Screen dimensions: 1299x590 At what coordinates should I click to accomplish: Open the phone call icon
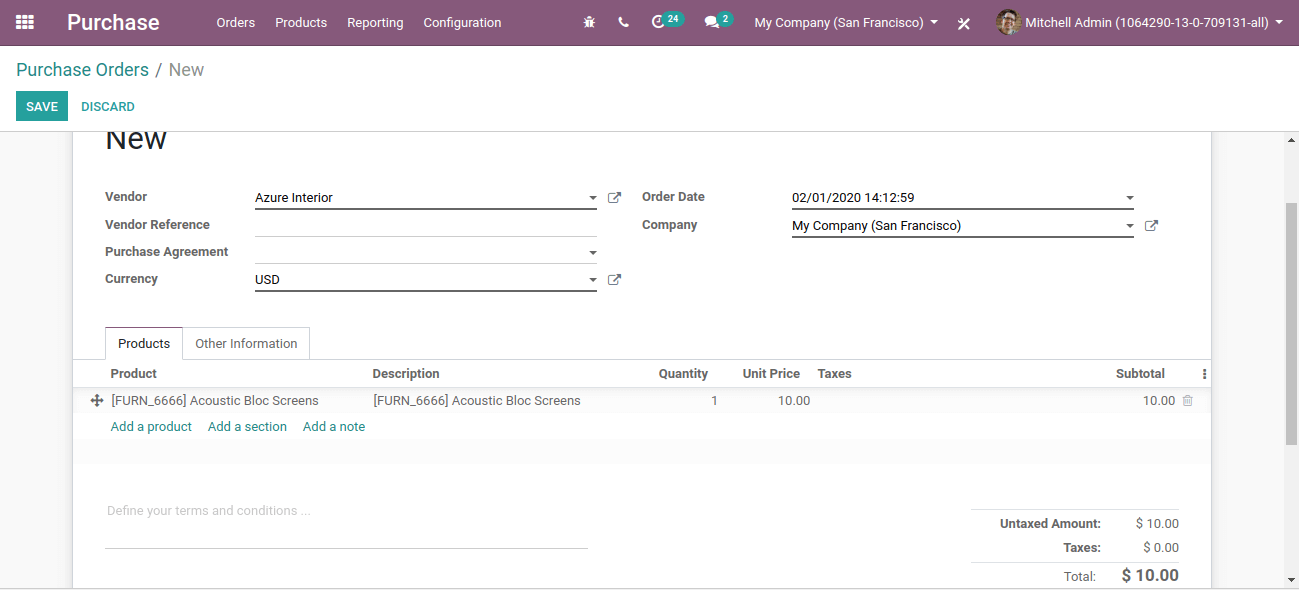click(624, 22)
